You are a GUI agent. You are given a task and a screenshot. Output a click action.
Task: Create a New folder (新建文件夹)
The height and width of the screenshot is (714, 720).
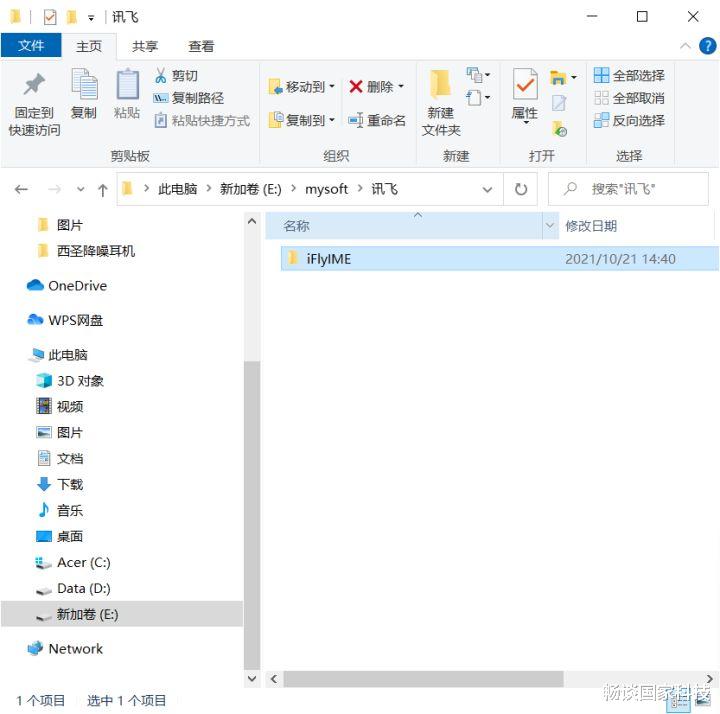pyautogui.click(x=441, y=103)
